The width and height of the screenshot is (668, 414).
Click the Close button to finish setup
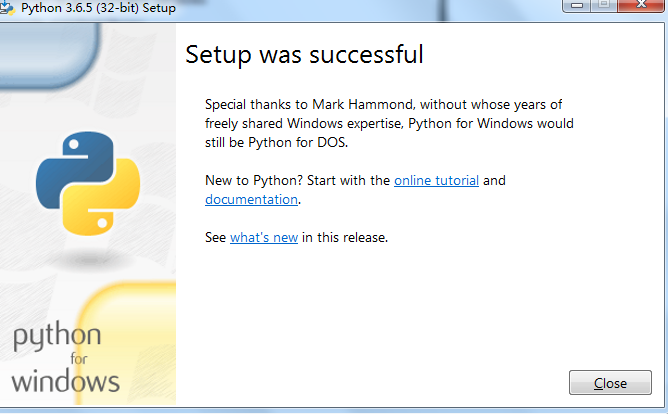pos(610,382)
